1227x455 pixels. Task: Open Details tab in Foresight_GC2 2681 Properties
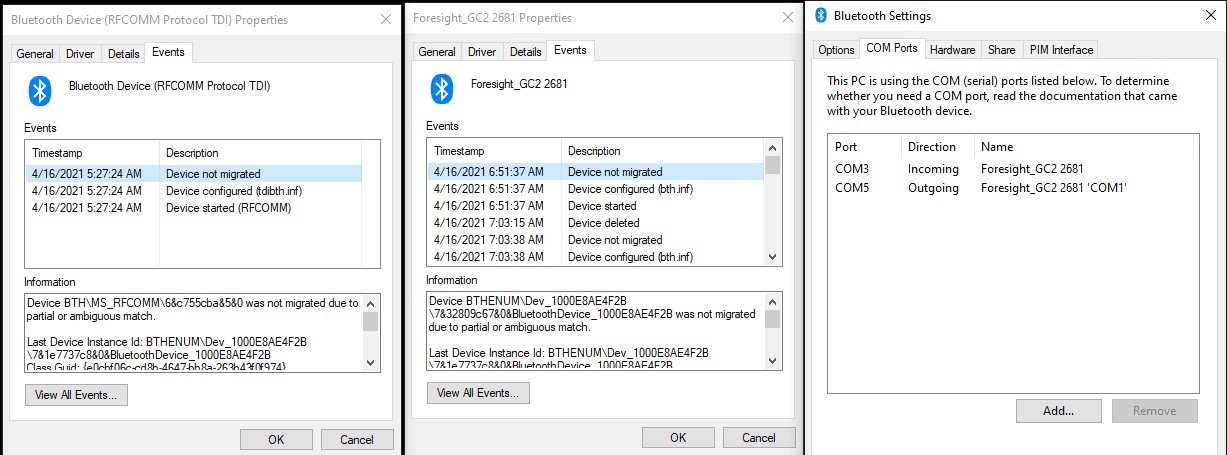[525, 52]
